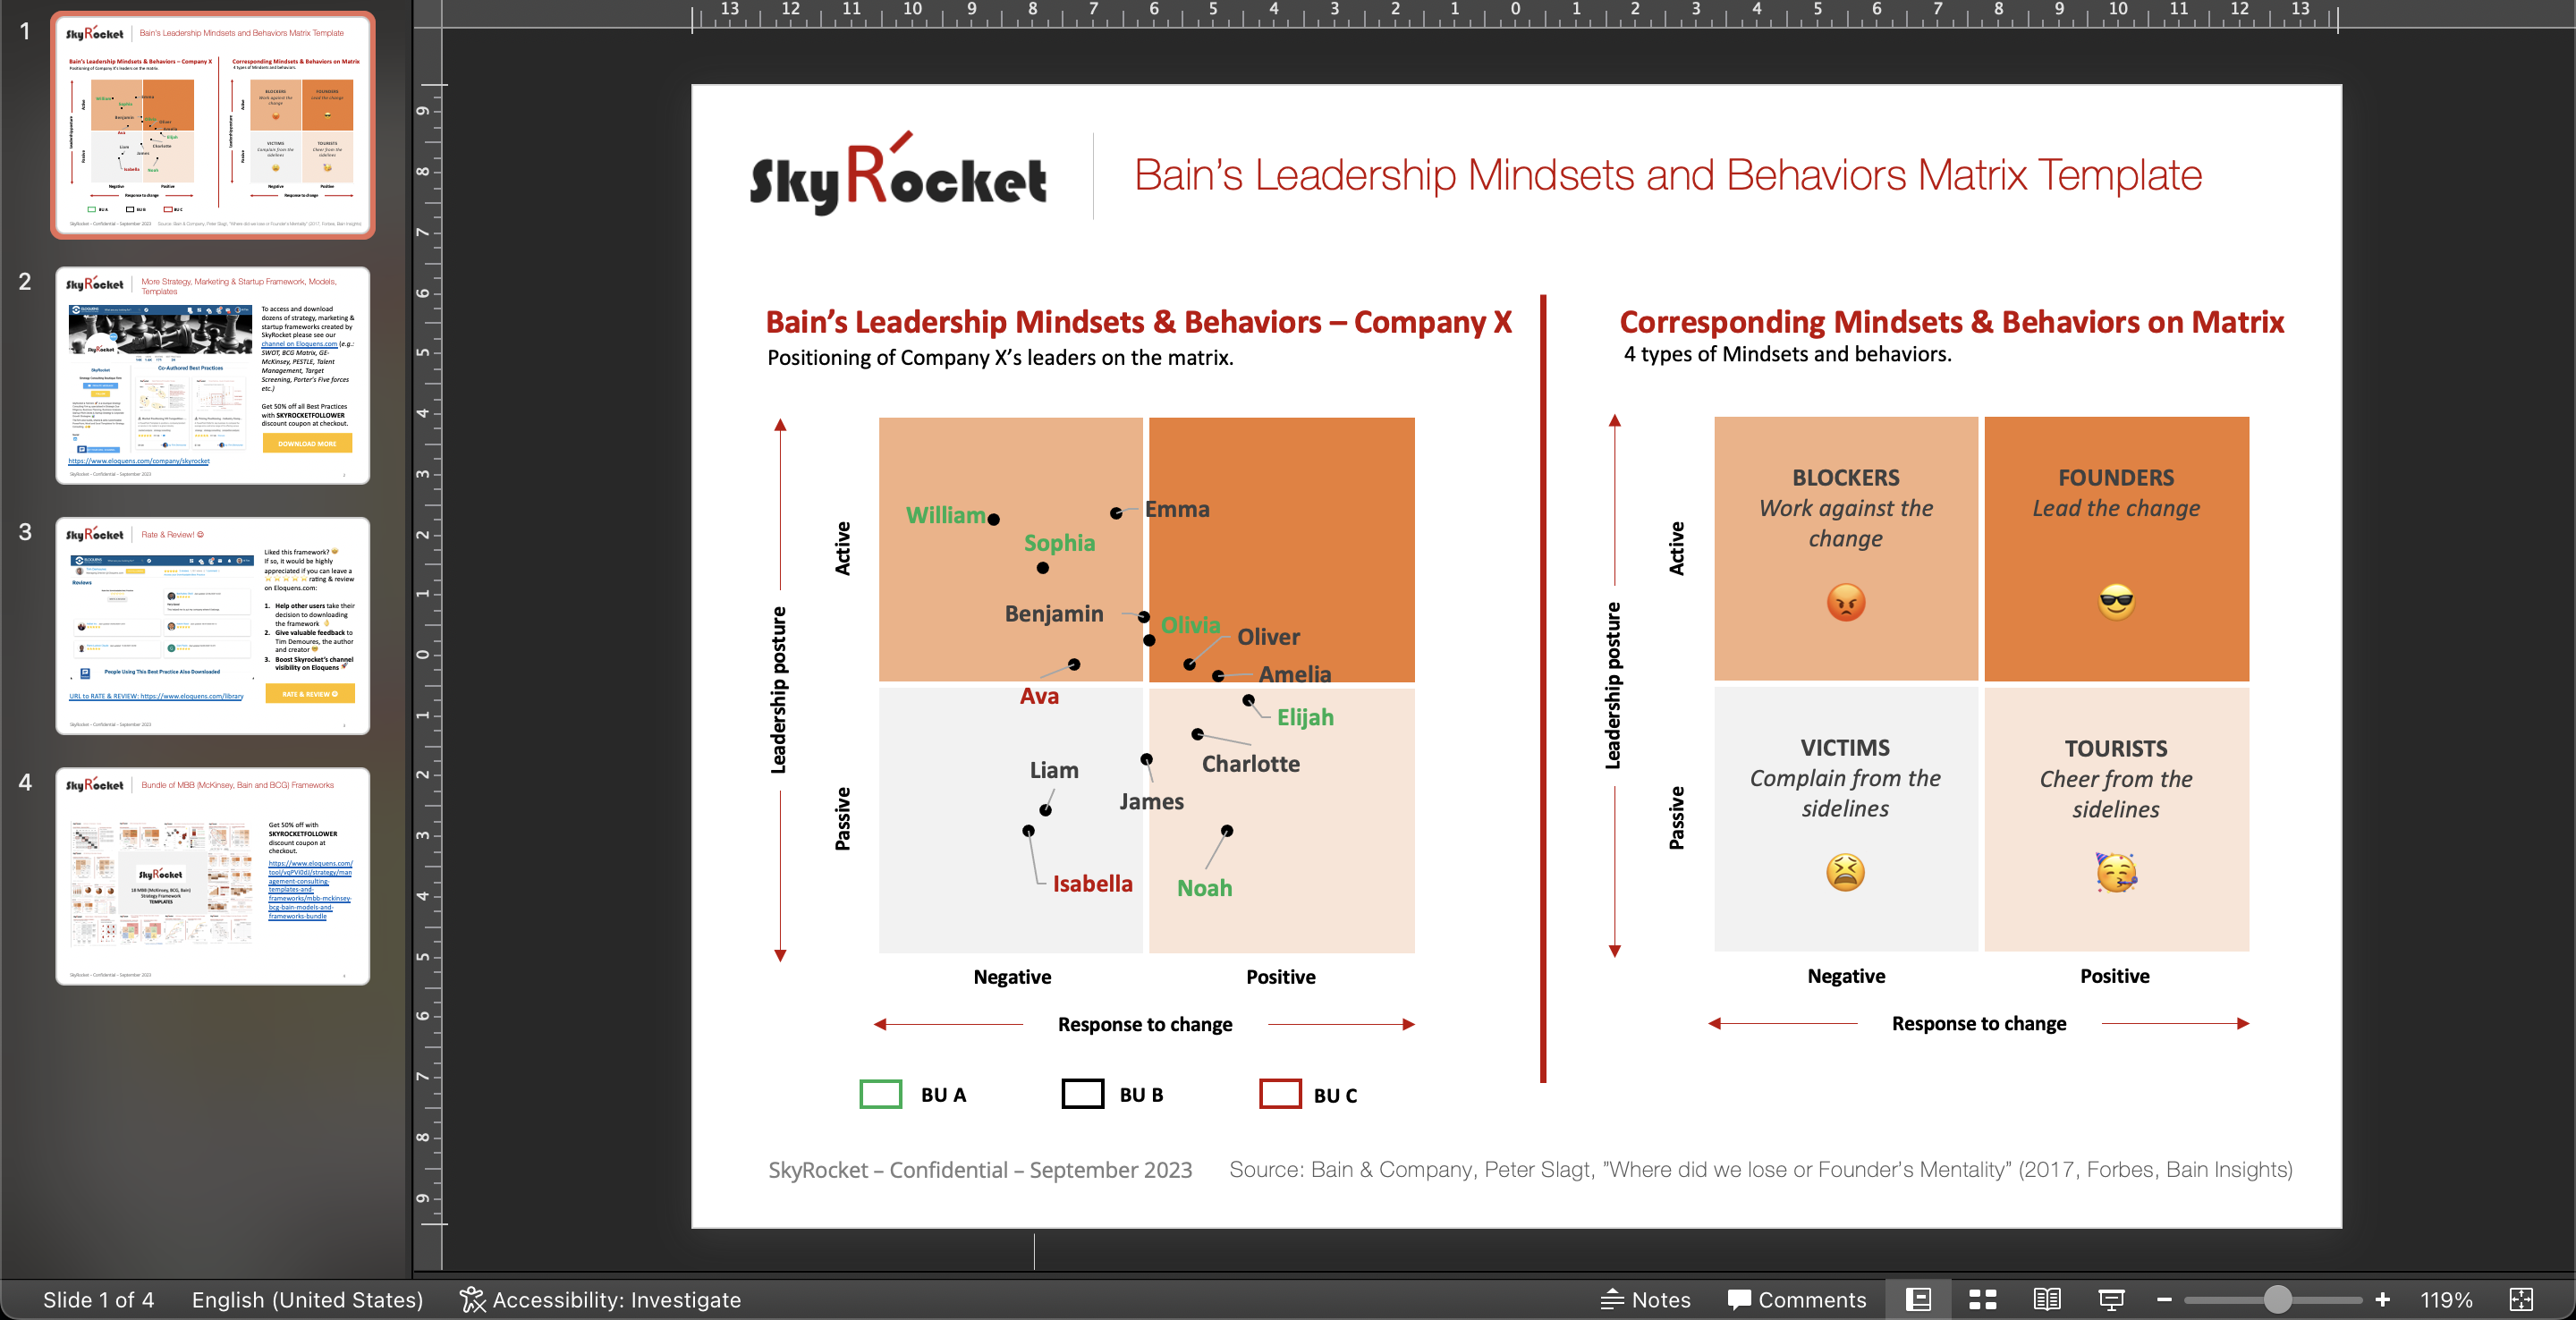Viewport: 2576px width, 1320px height.
Task: Click the Liam label
Action: [1054, 770]
